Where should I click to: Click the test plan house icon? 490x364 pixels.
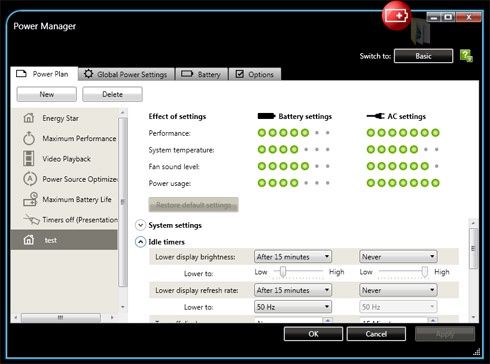(29, 240)
